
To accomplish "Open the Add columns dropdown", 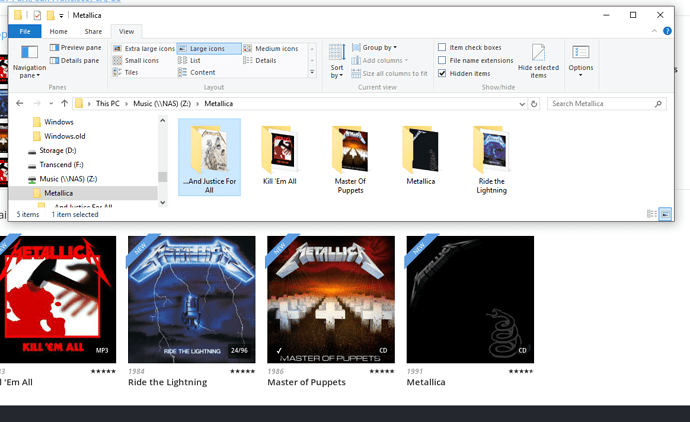I will pyautogui.click(x=380, y=60).
